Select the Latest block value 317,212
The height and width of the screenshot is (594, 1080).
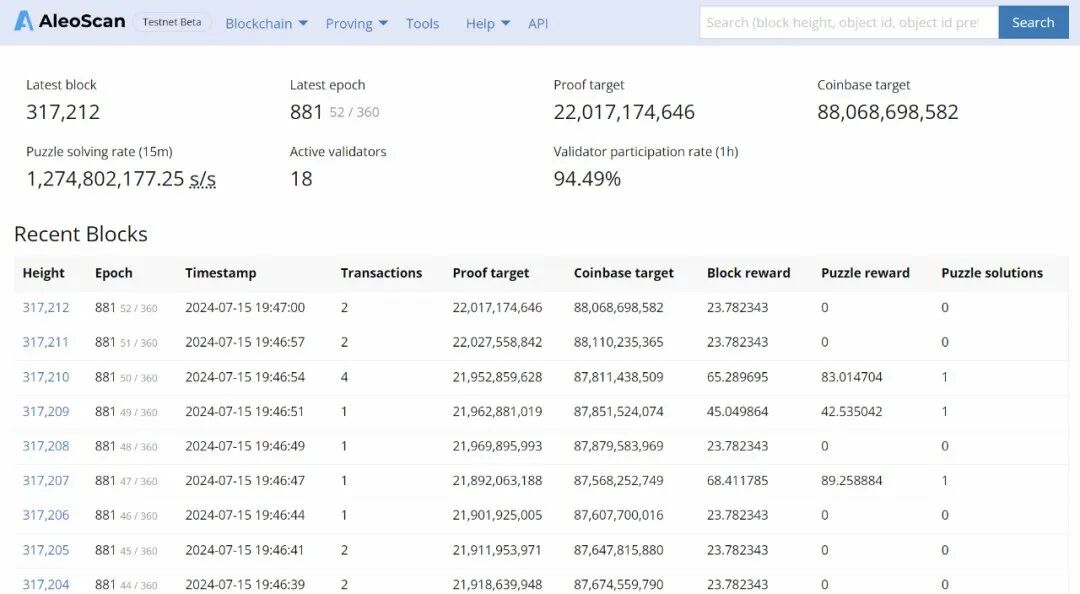[63, 112]
